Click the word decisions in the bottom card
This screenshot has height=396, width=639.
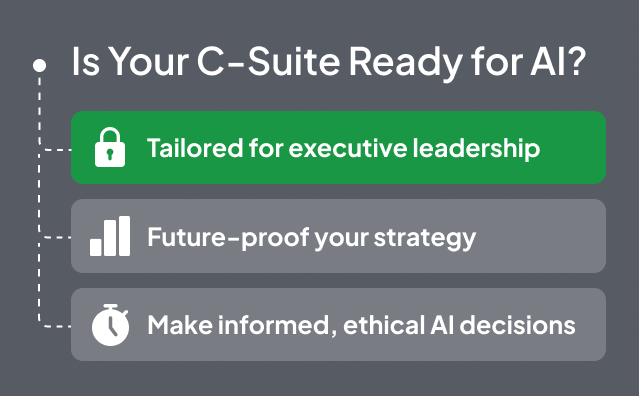point(518,325)
